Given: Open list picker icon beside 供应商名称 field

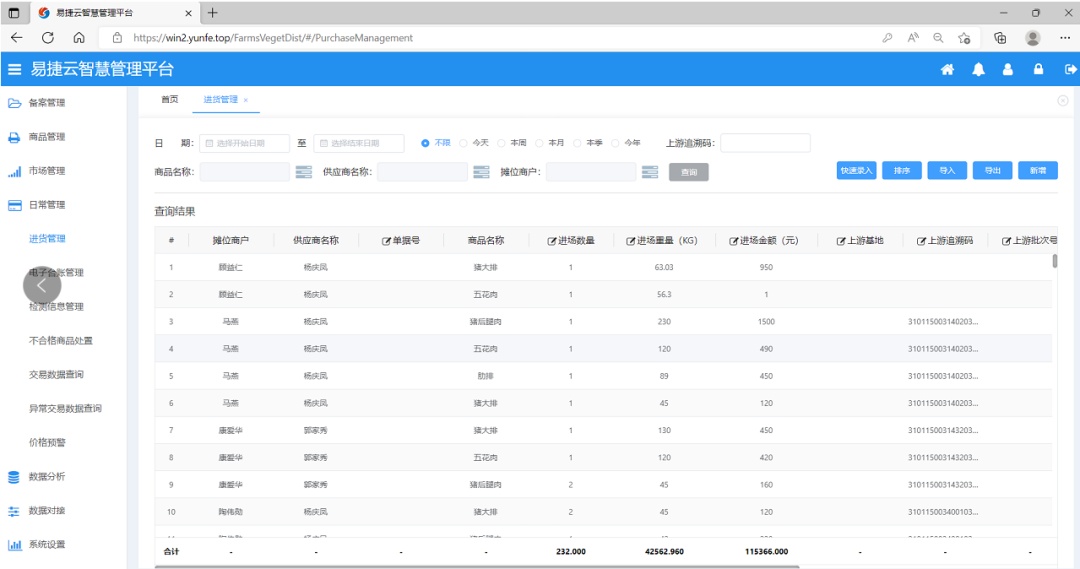Looking at the screenshot, I should click(x=481, y=172).
